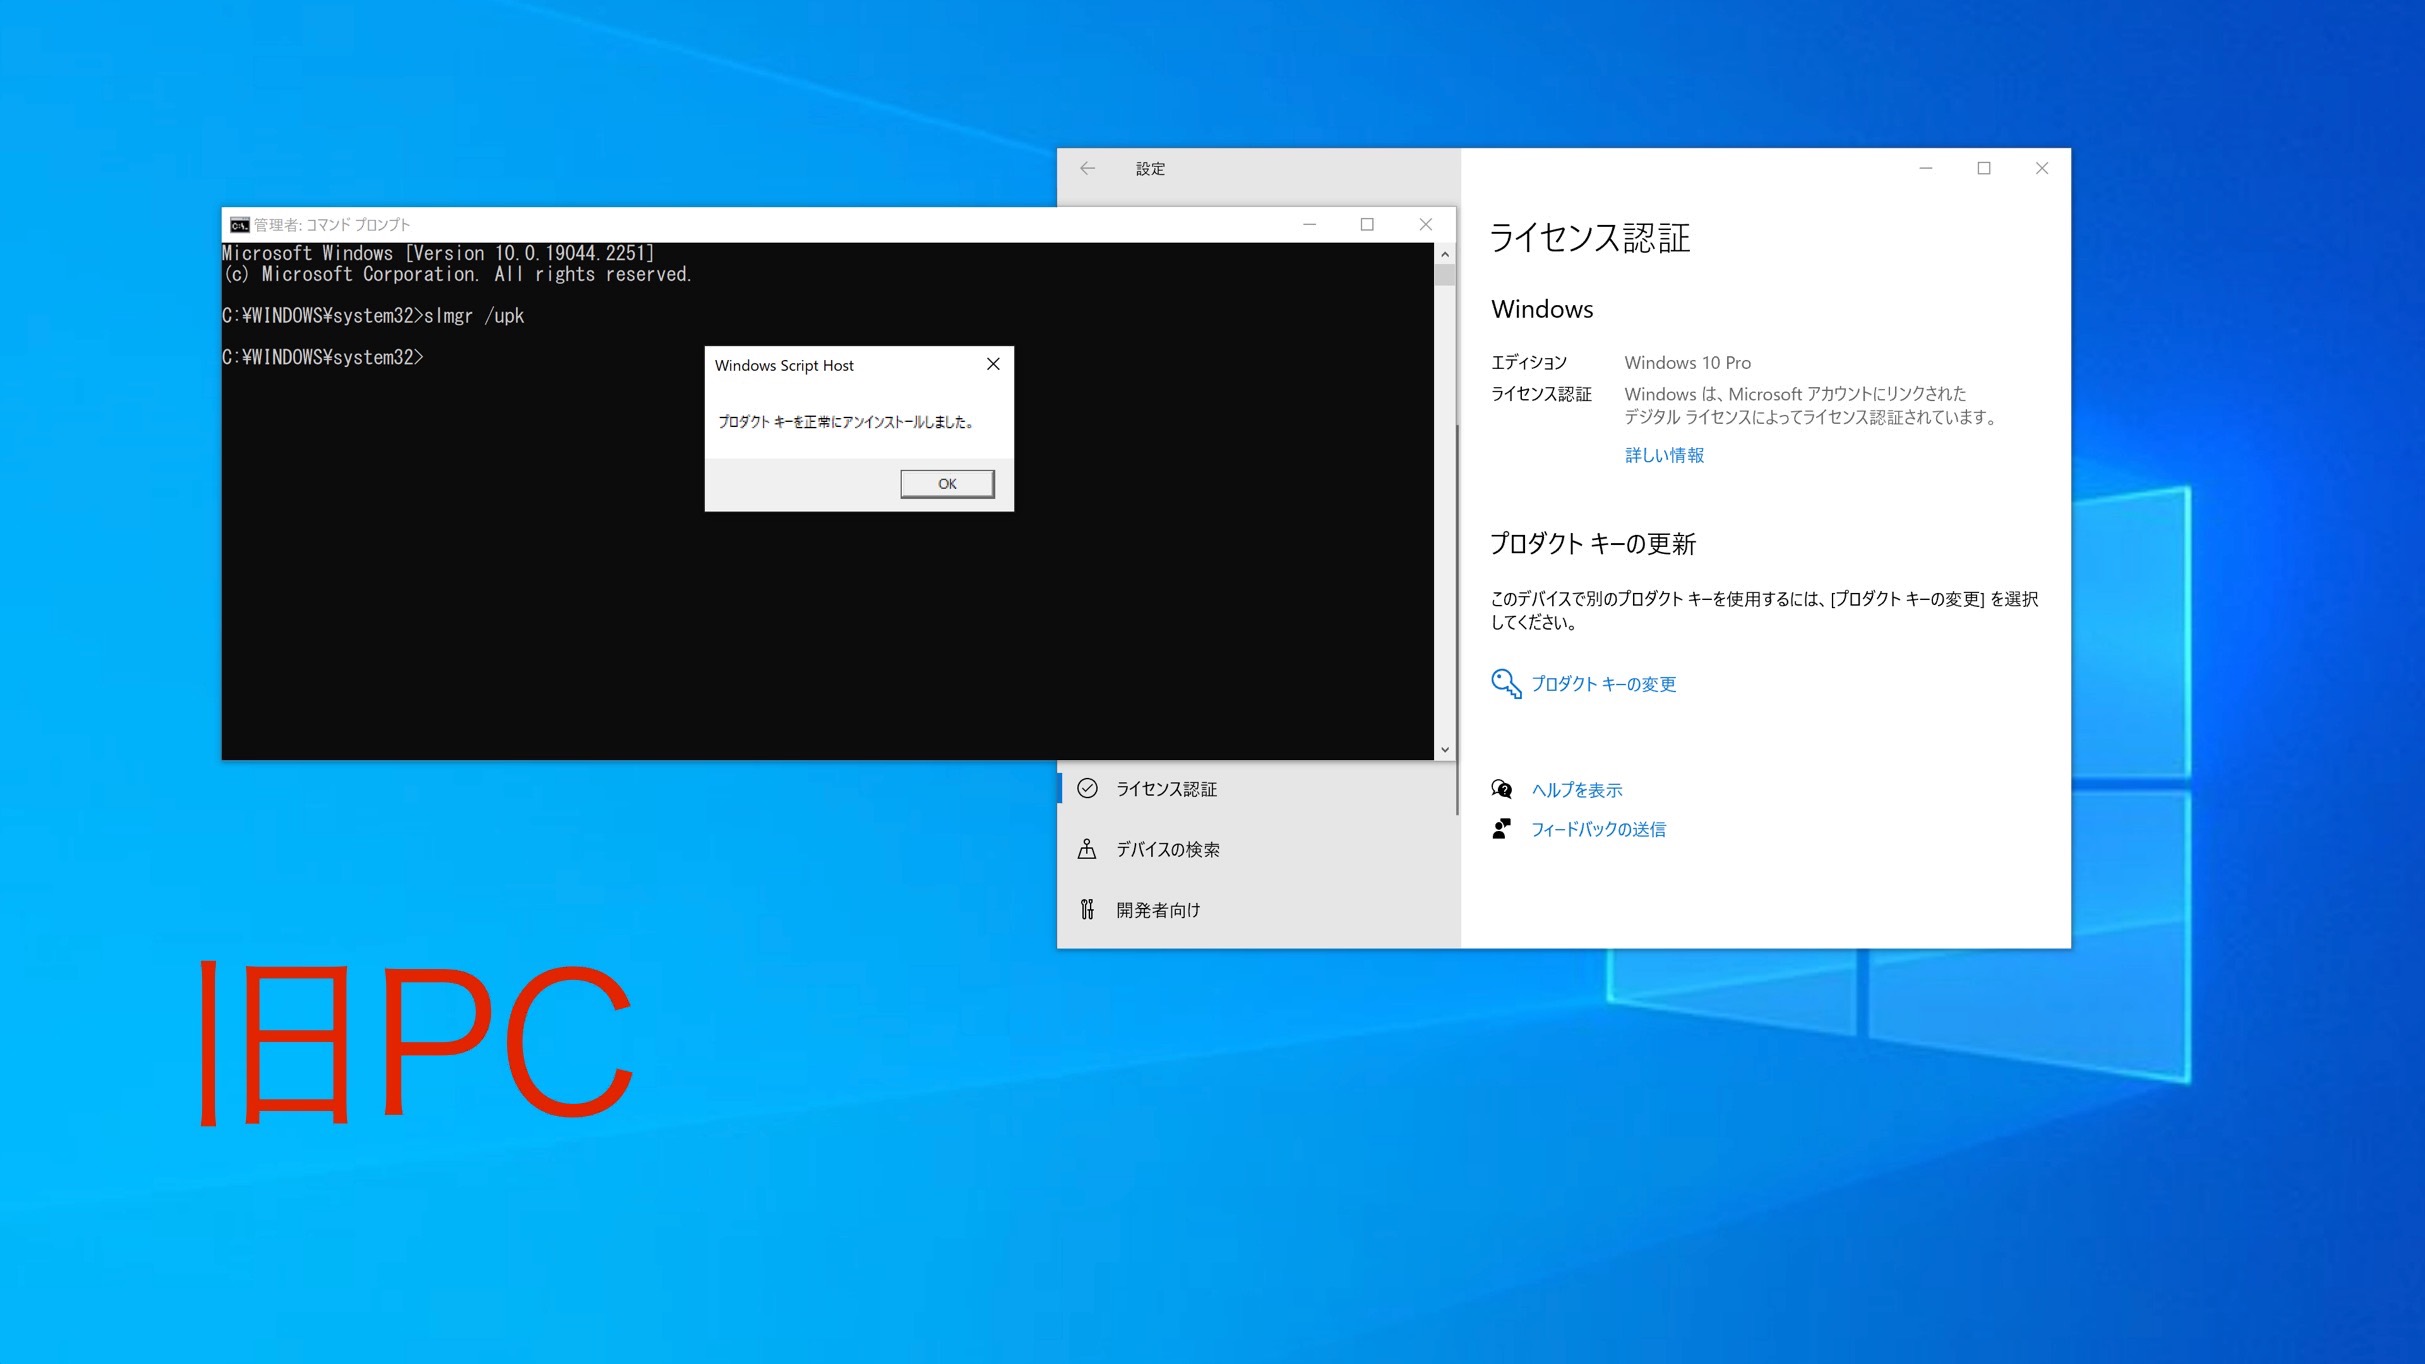Click the scroll-down arrow in the command prompt
Screen dimensions: 2425x1364
click(x=1444, y=748)
